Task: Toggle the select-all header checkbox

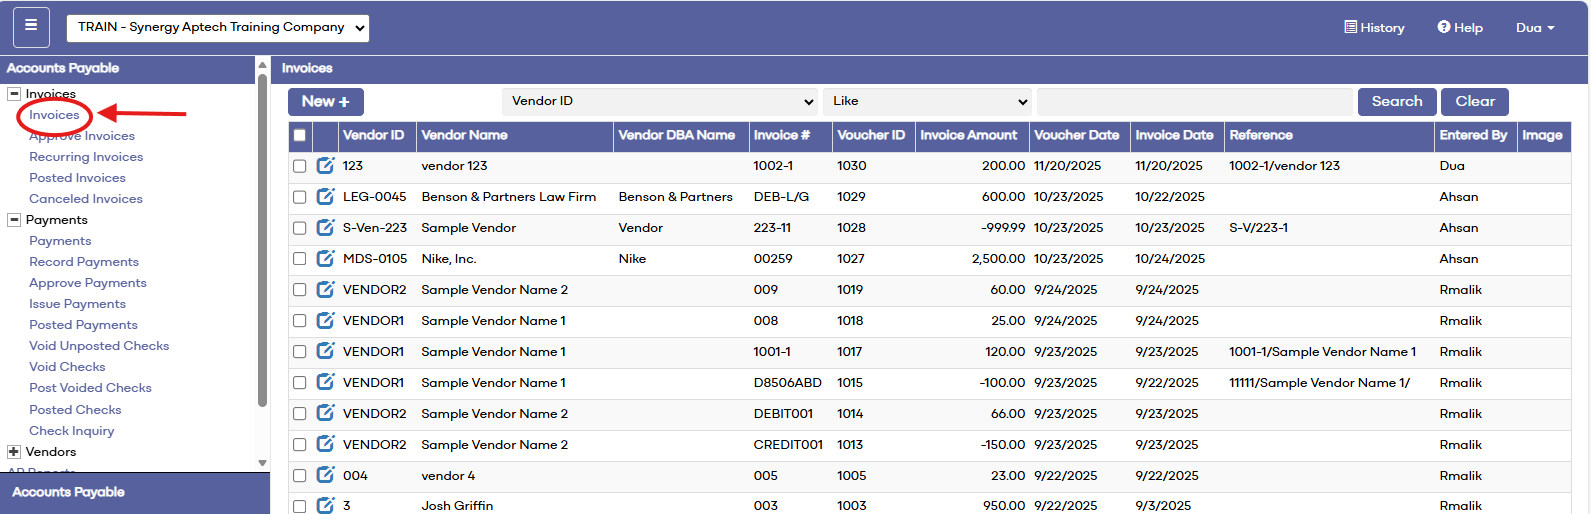Action: click(300, 135)
